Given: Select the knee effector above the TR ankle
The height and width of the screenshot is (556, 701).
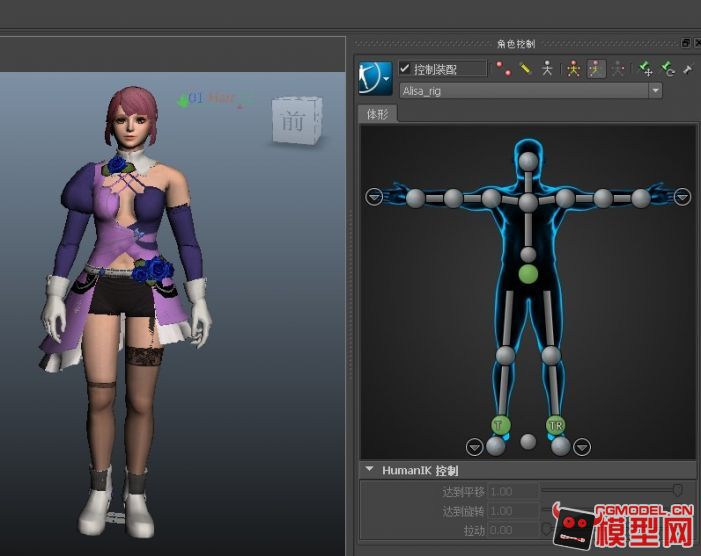Looking at the screenshot, I should [x=551, y=355].
